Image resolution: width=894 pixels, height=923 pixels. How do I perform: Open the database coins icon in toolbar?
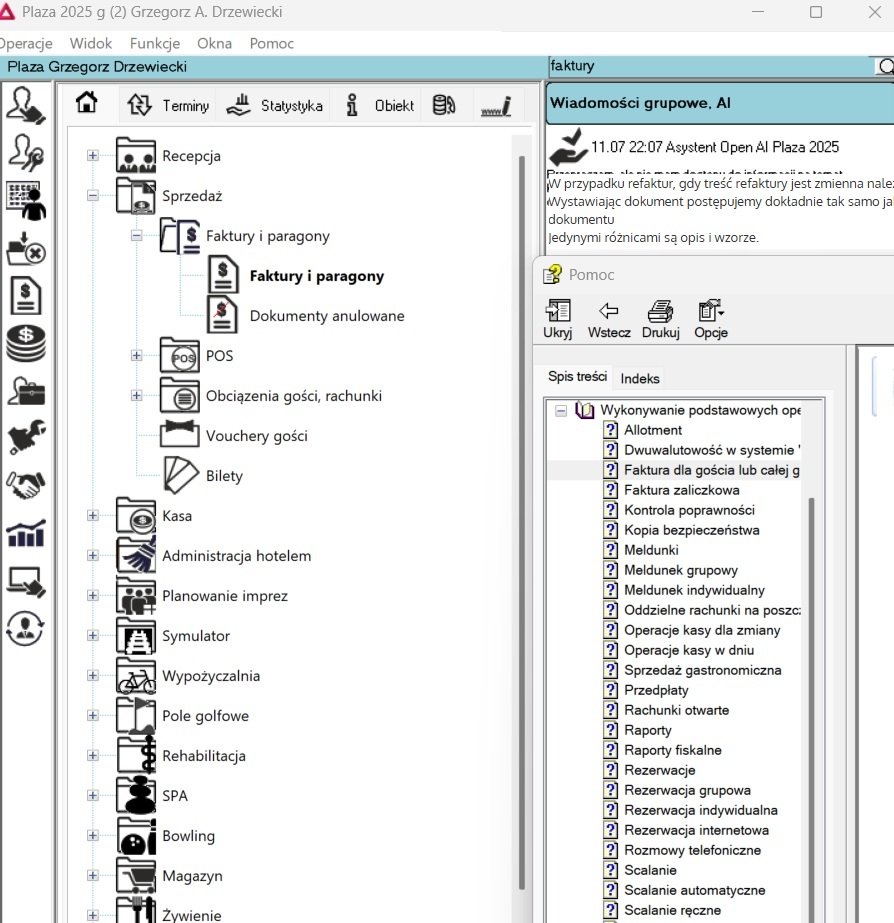(444, 105)
